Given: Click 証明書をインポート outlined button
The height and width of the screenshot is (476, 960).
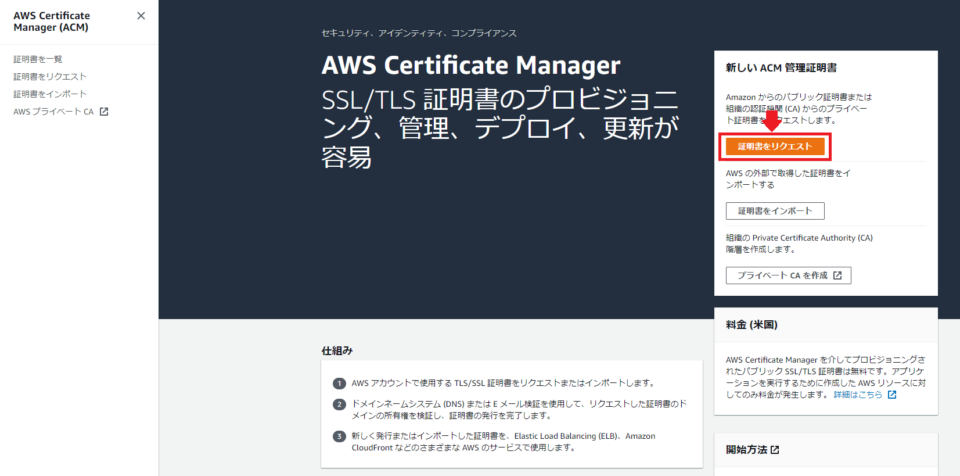Looking at the screenshot, I should tap(775, 211).
